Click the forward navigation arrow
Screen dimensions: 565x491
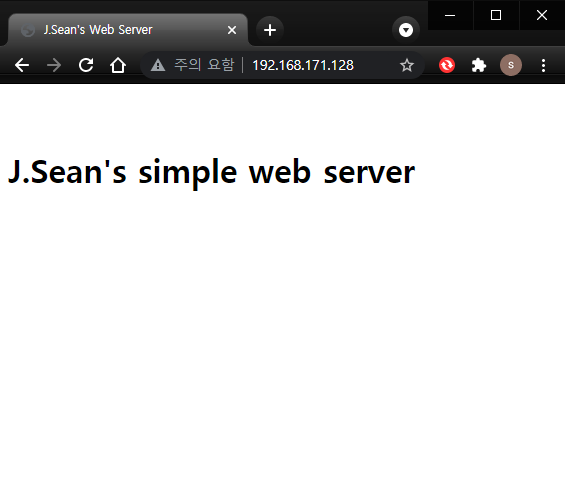(54, 65)
